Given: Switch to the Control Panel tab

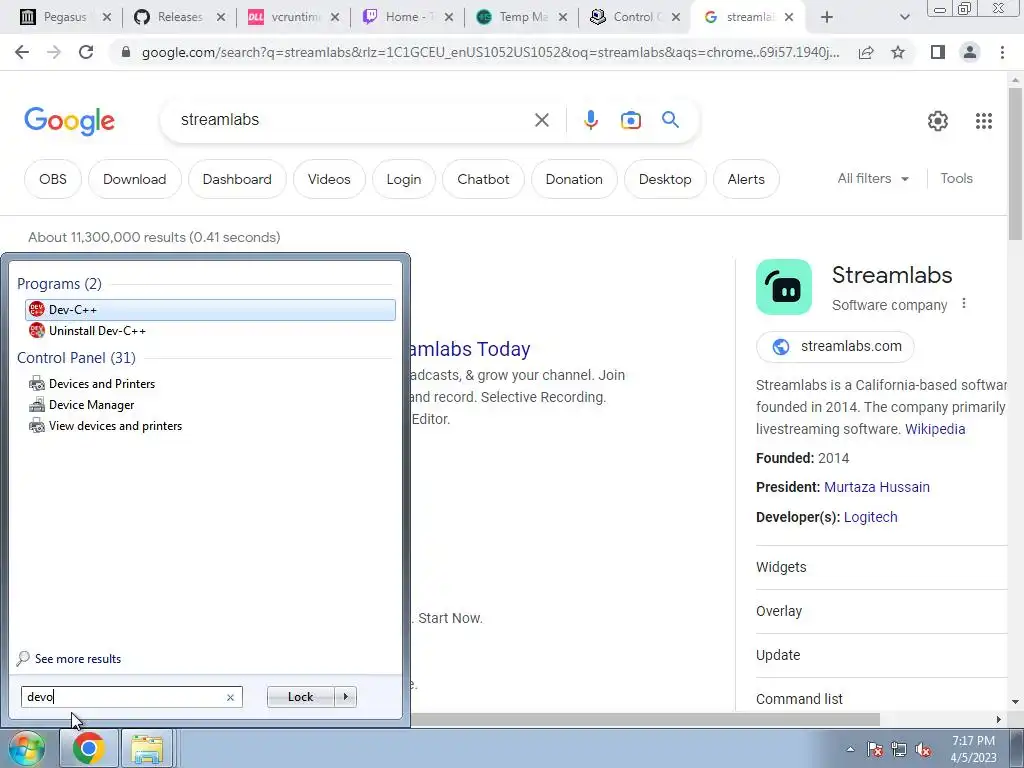Looking at the screenshot, I should coord(635,17).
